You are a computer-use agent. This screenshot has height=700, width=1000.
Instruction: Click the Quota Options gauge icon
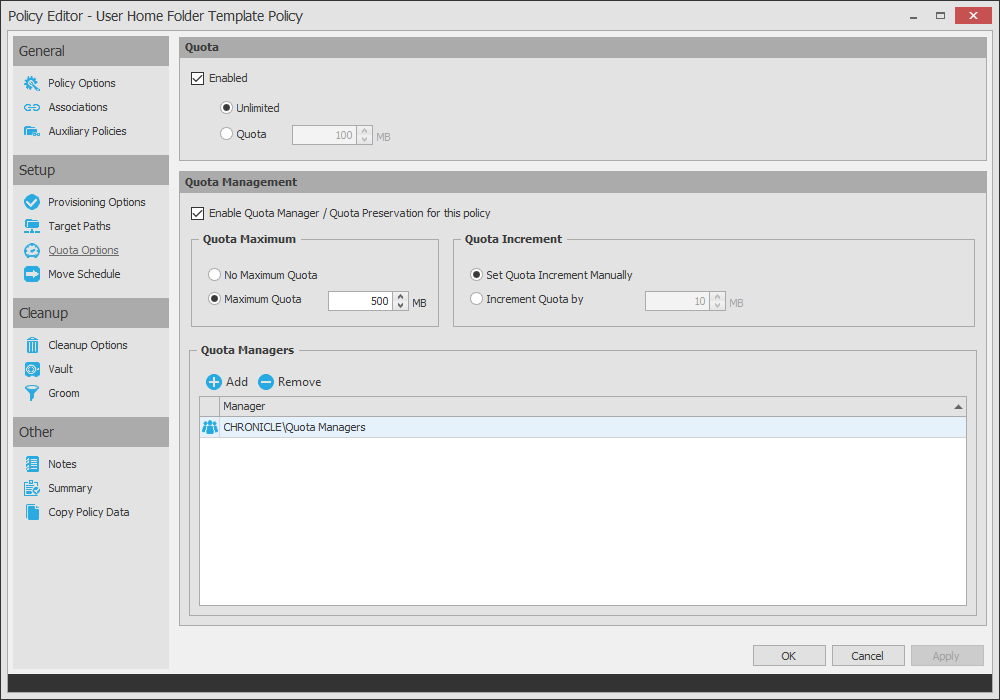click(x=32, y=251)
